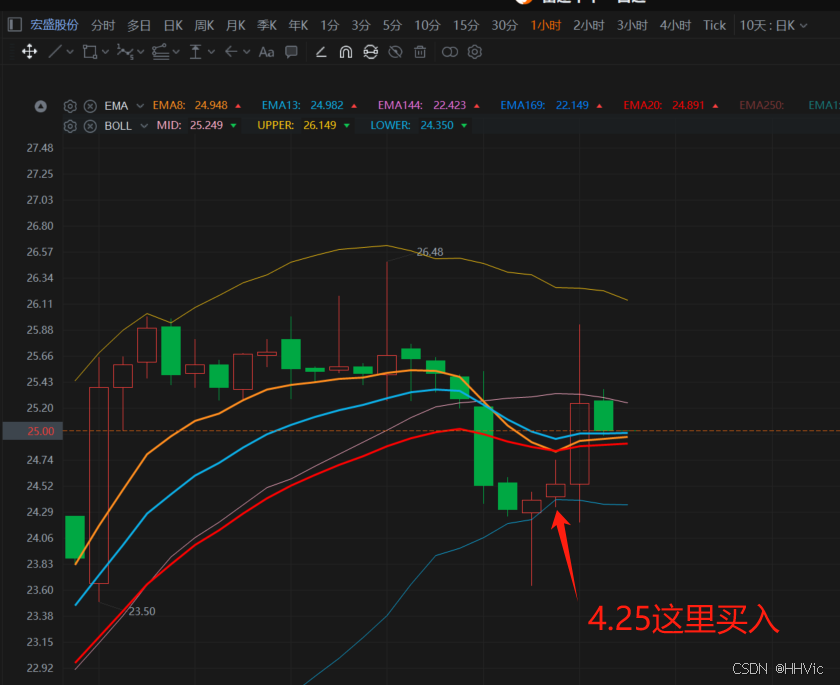Click the BOLL UPPER value 26.149
This screenshot has width=840, height=685.
point(320,125)
